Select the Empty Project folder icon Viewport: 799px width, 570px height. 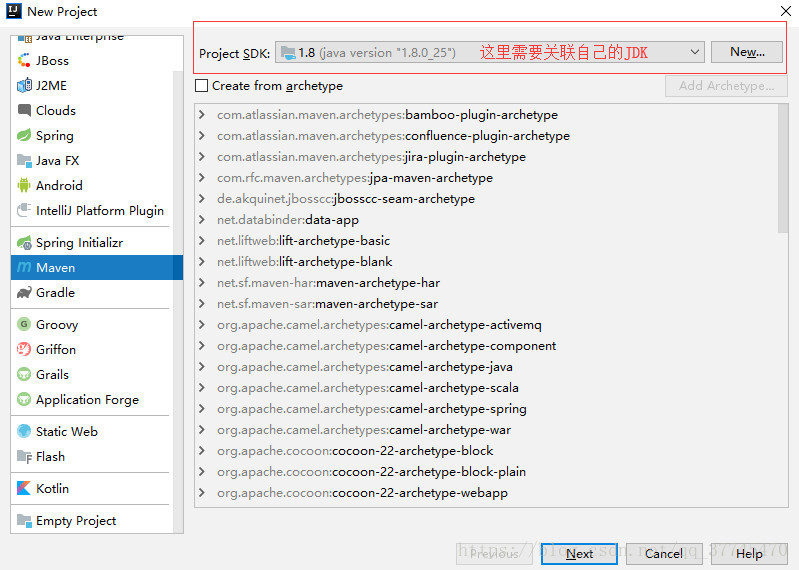23,520
